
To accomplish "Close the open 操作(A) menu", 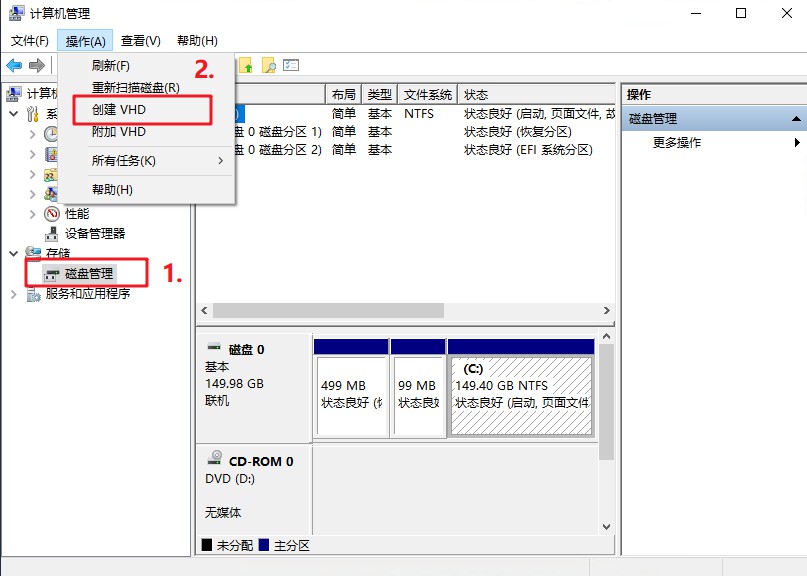I will (85, 41).
